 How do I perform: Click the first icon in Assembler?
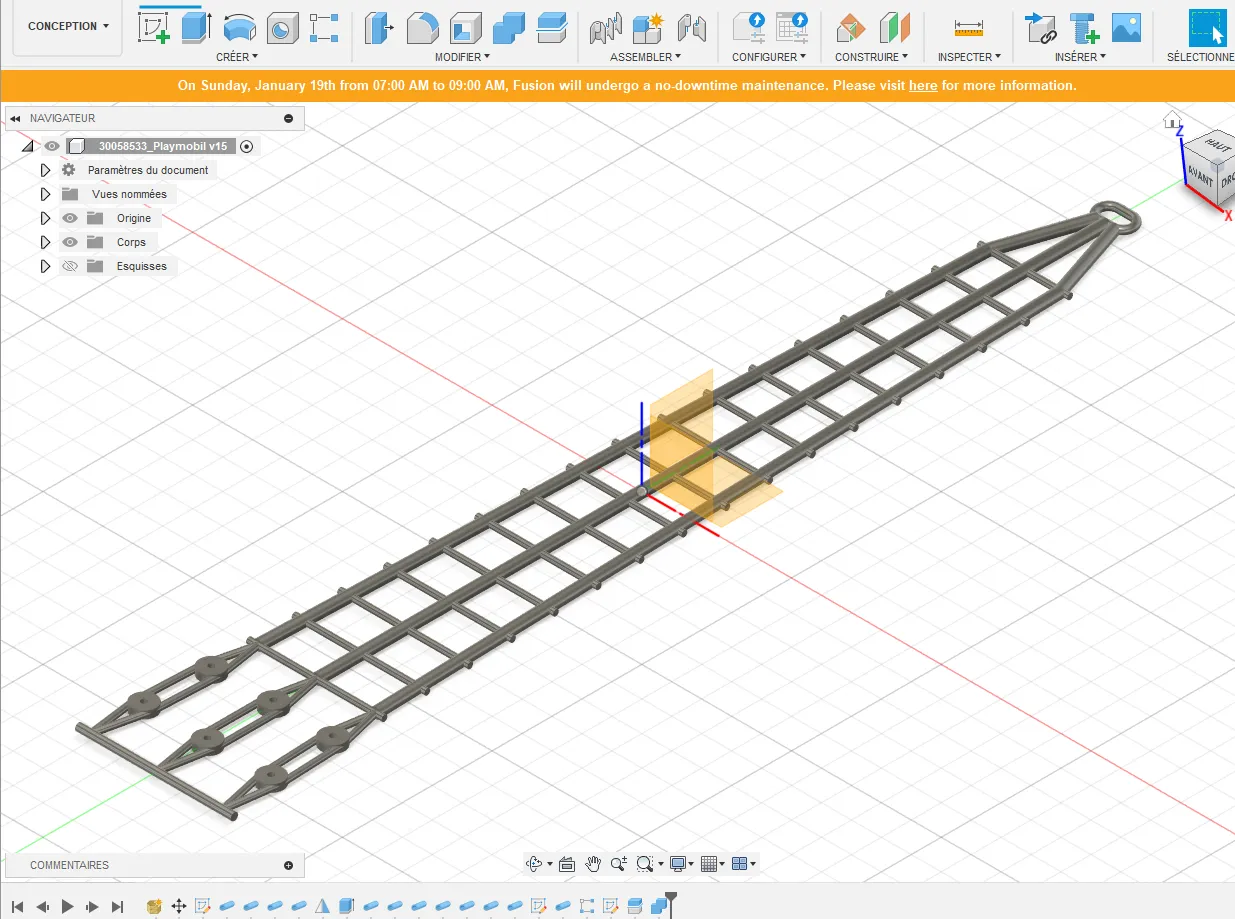click(606, 27)
